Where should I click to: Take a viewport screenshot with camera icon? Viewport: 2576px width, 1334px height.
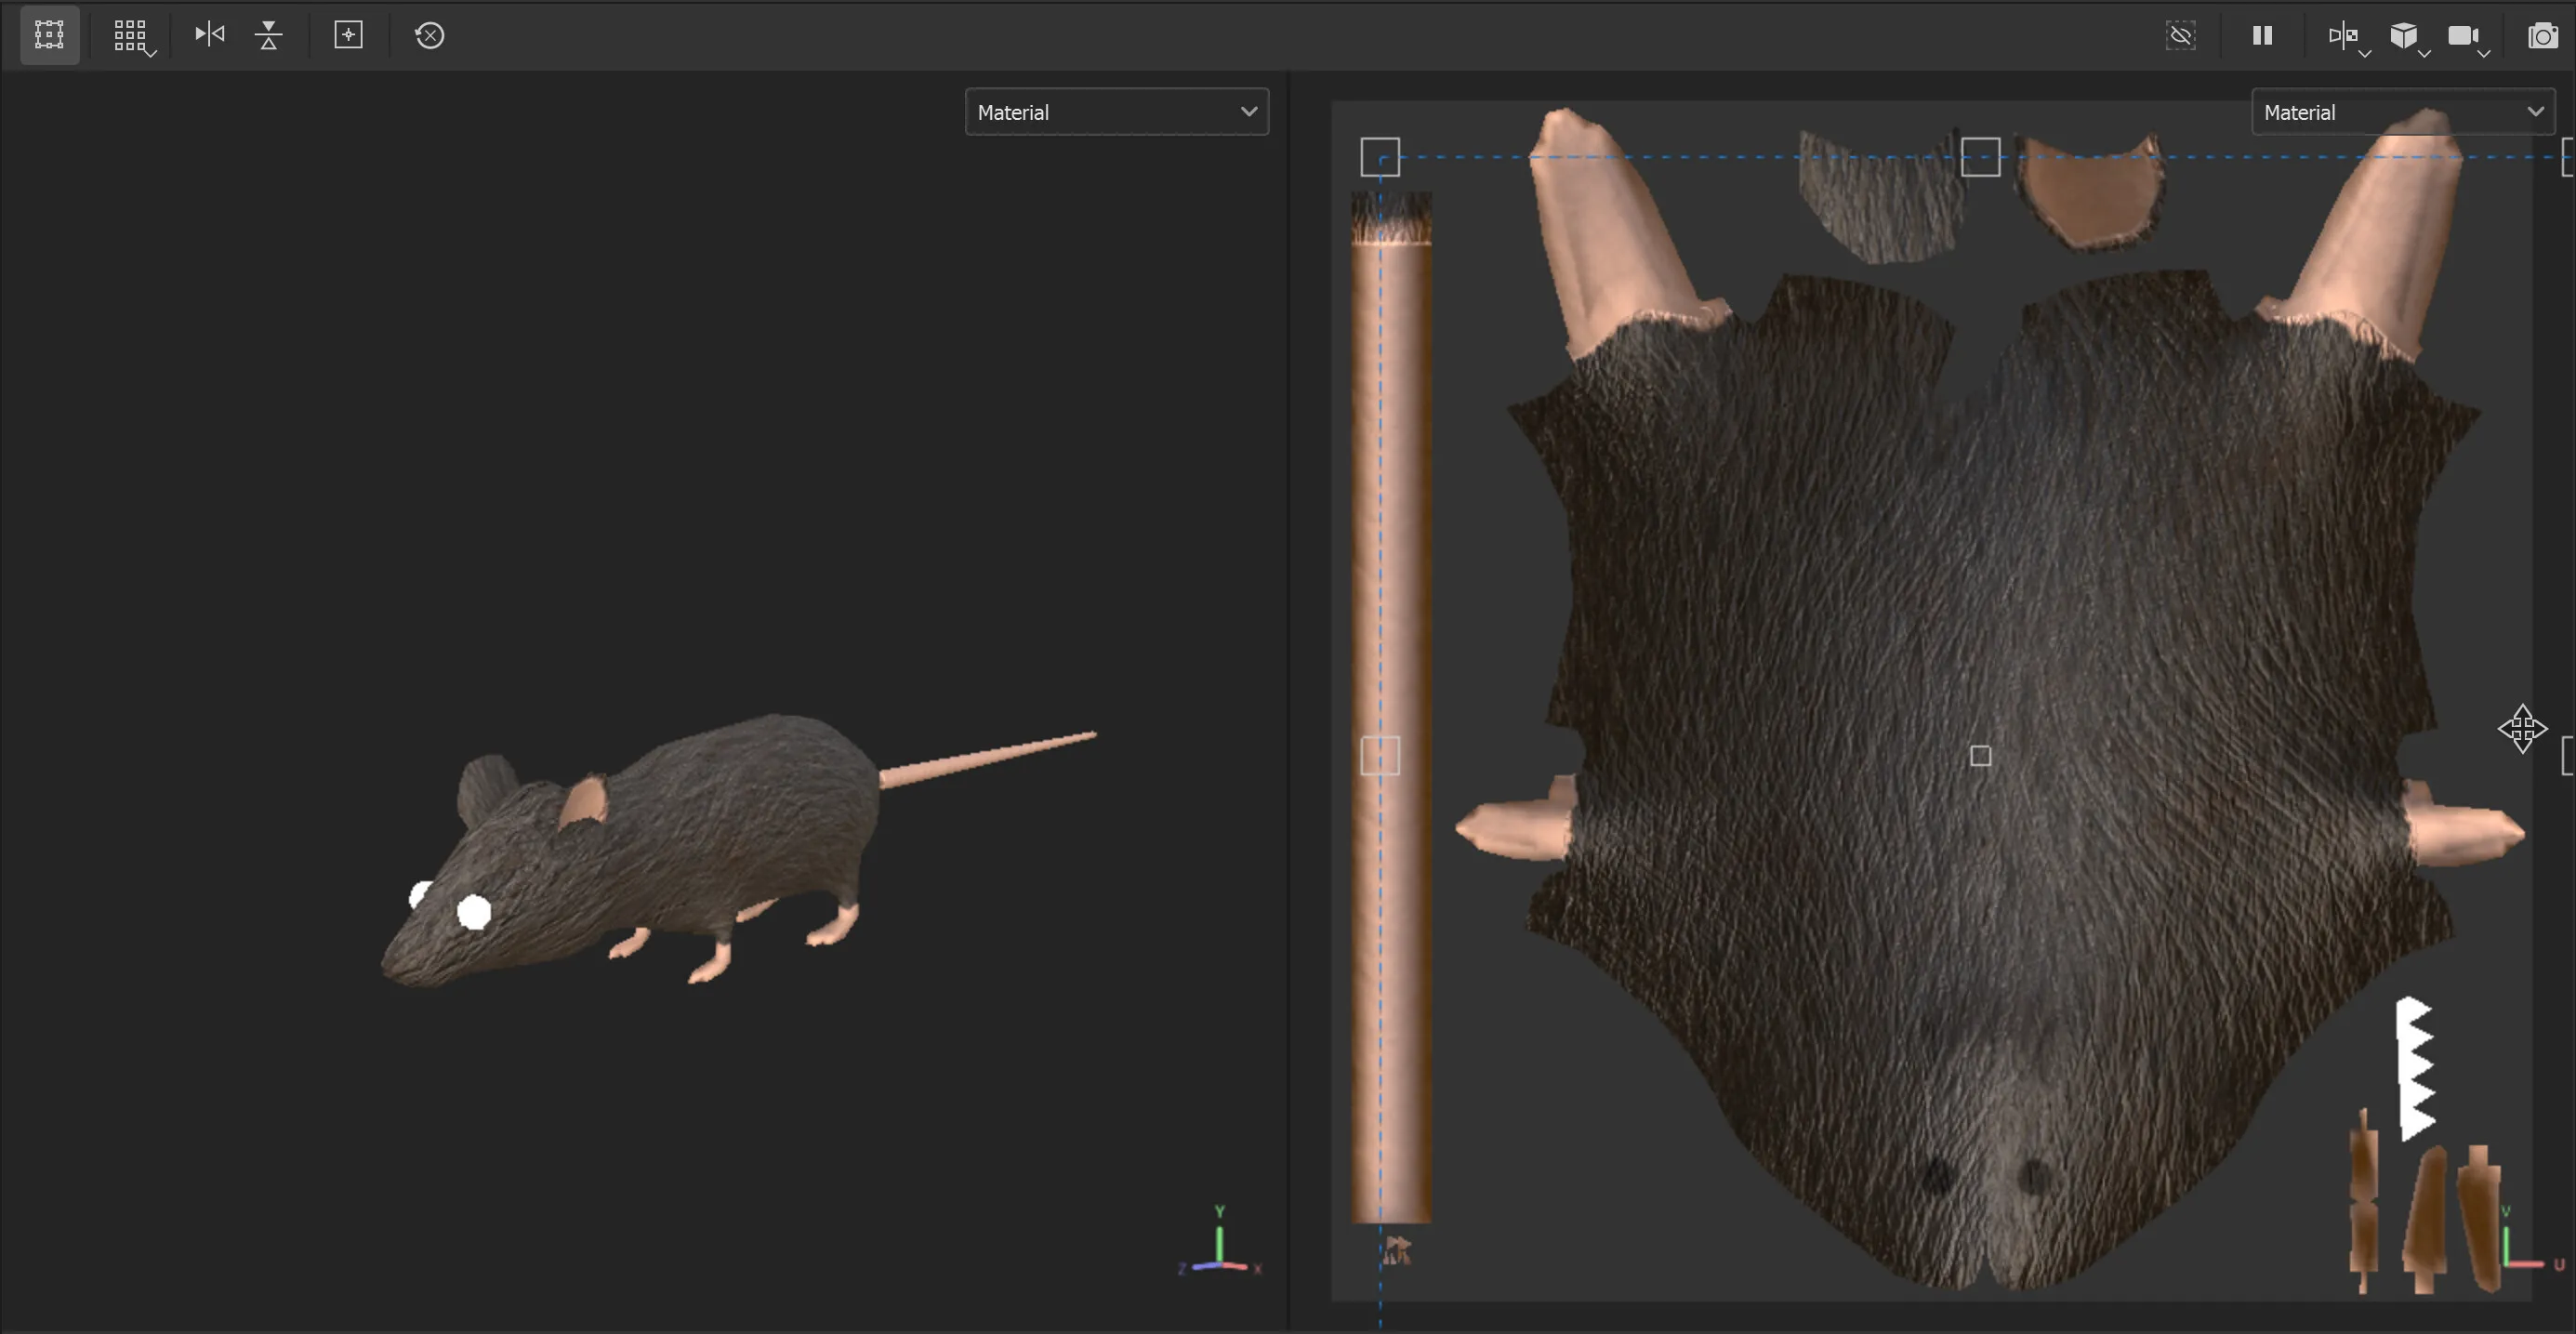tap(2542, 37)
